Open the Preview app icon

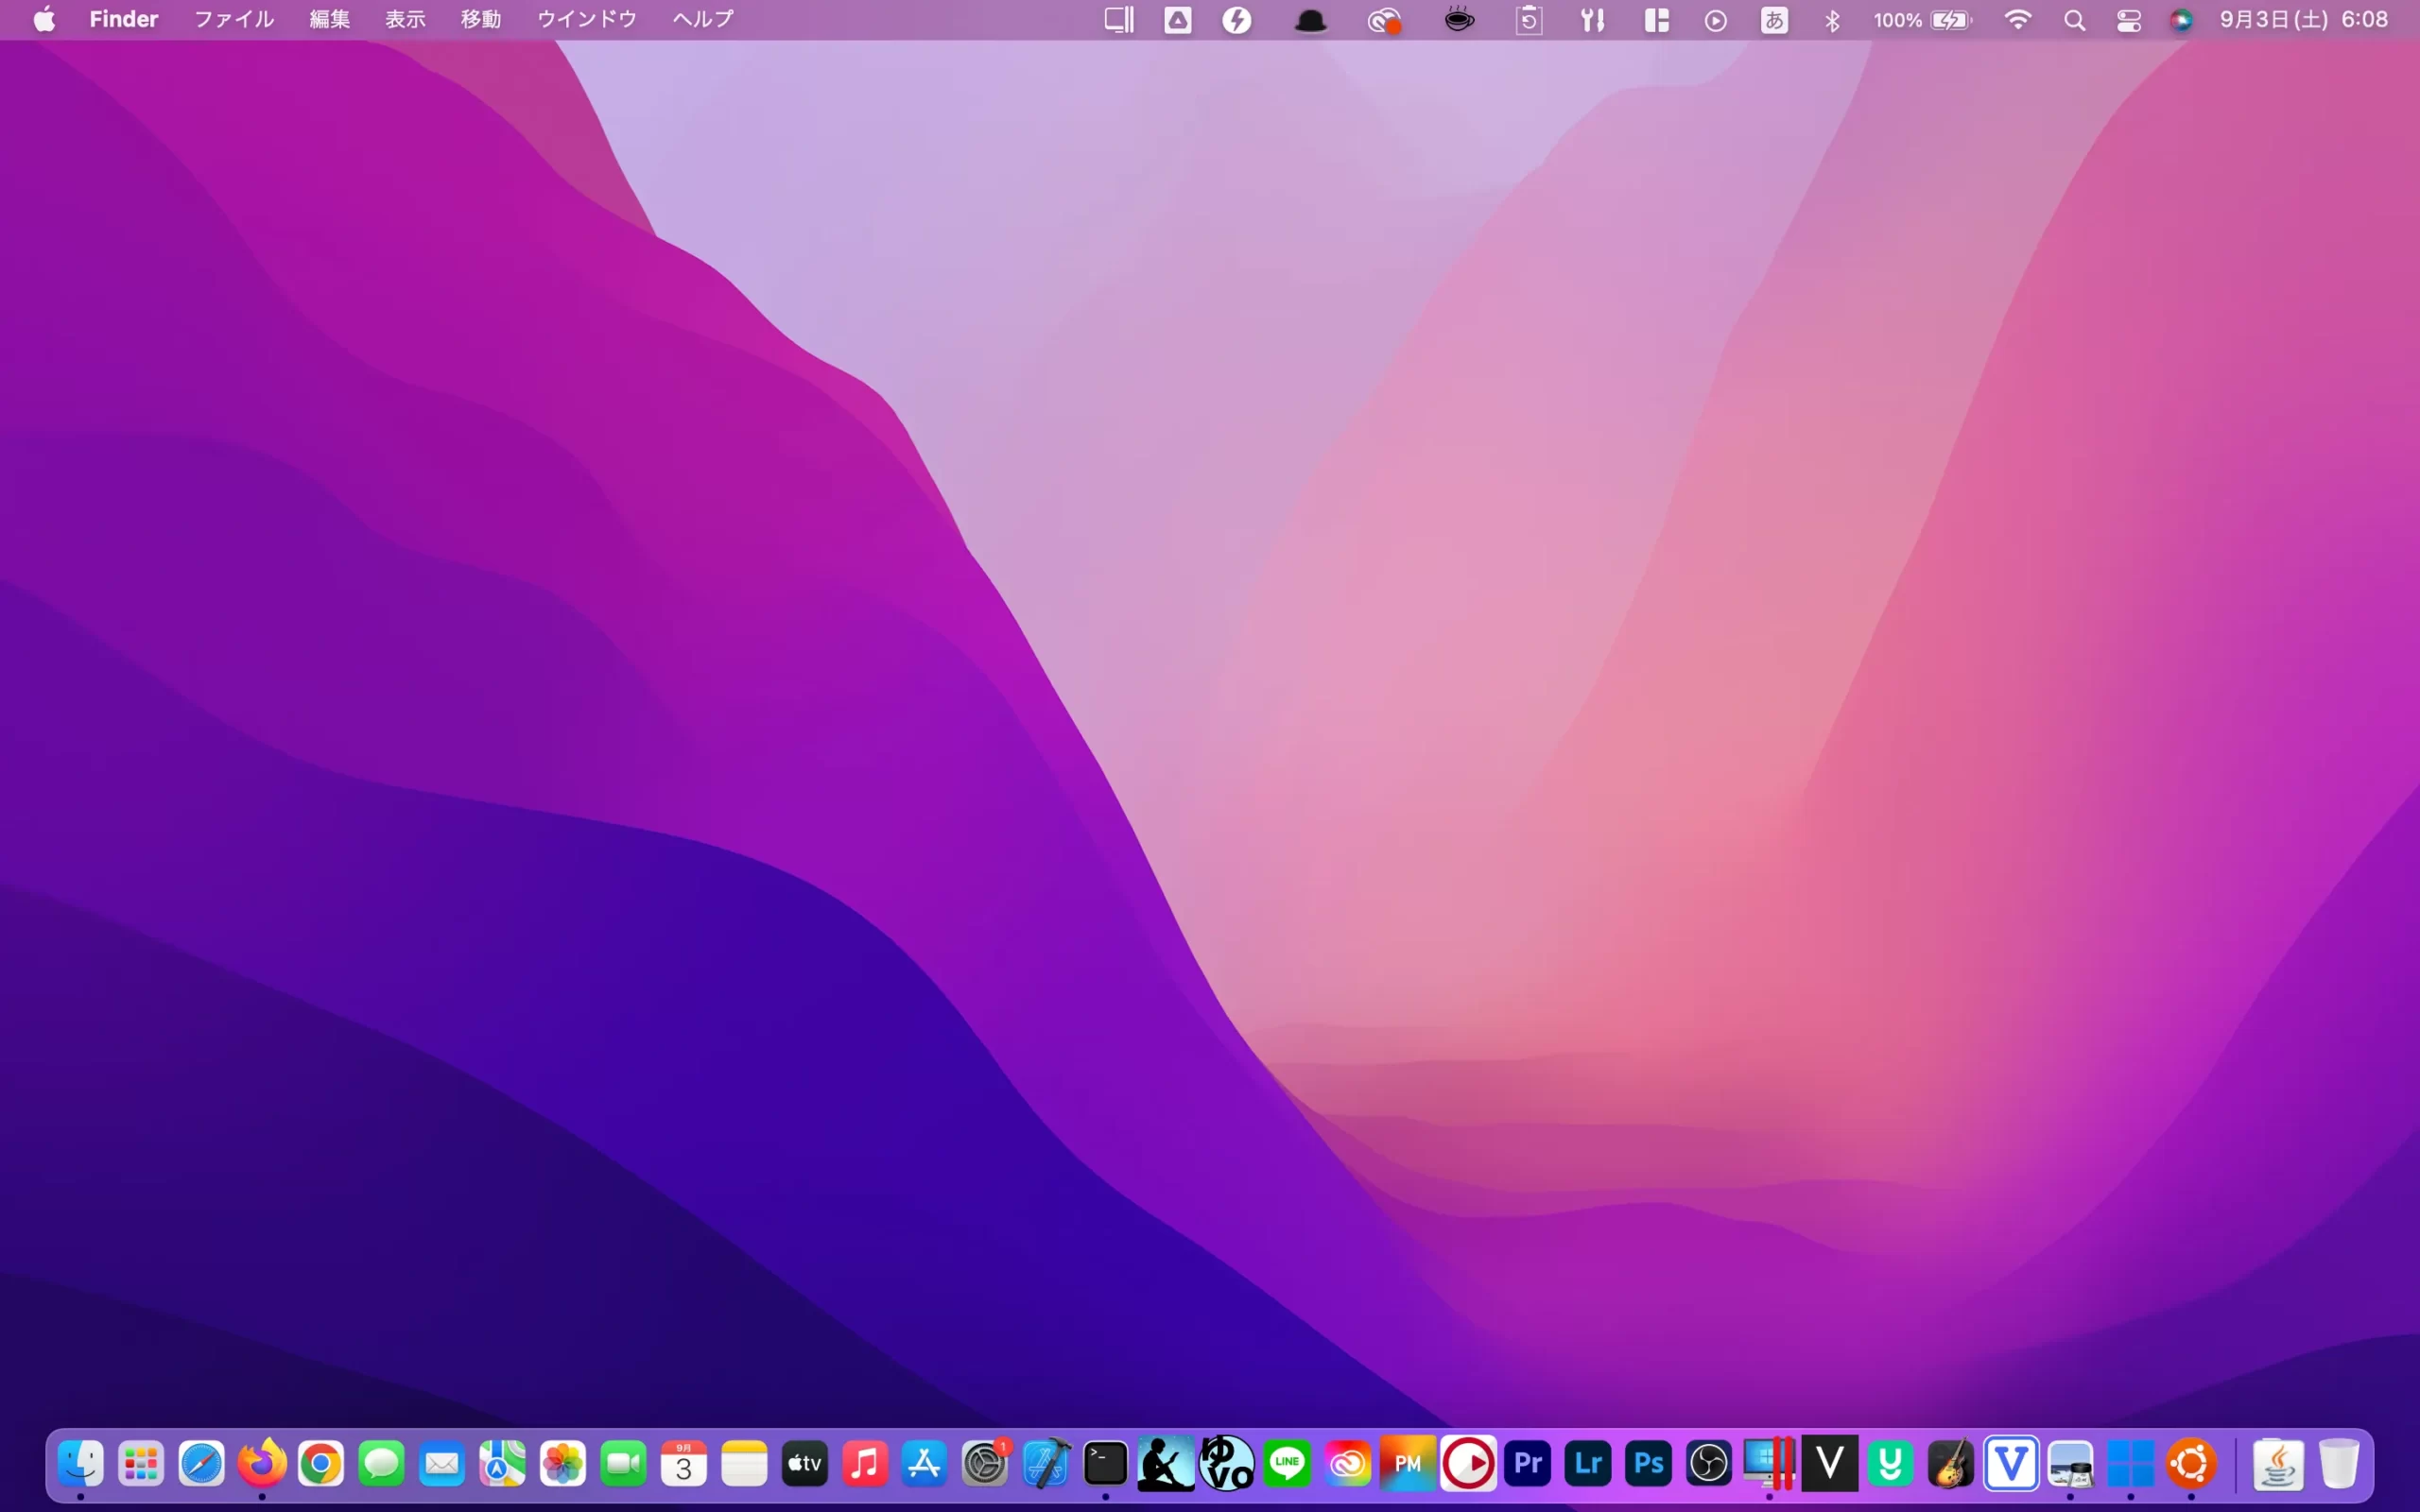[x=2071, y=1464]
